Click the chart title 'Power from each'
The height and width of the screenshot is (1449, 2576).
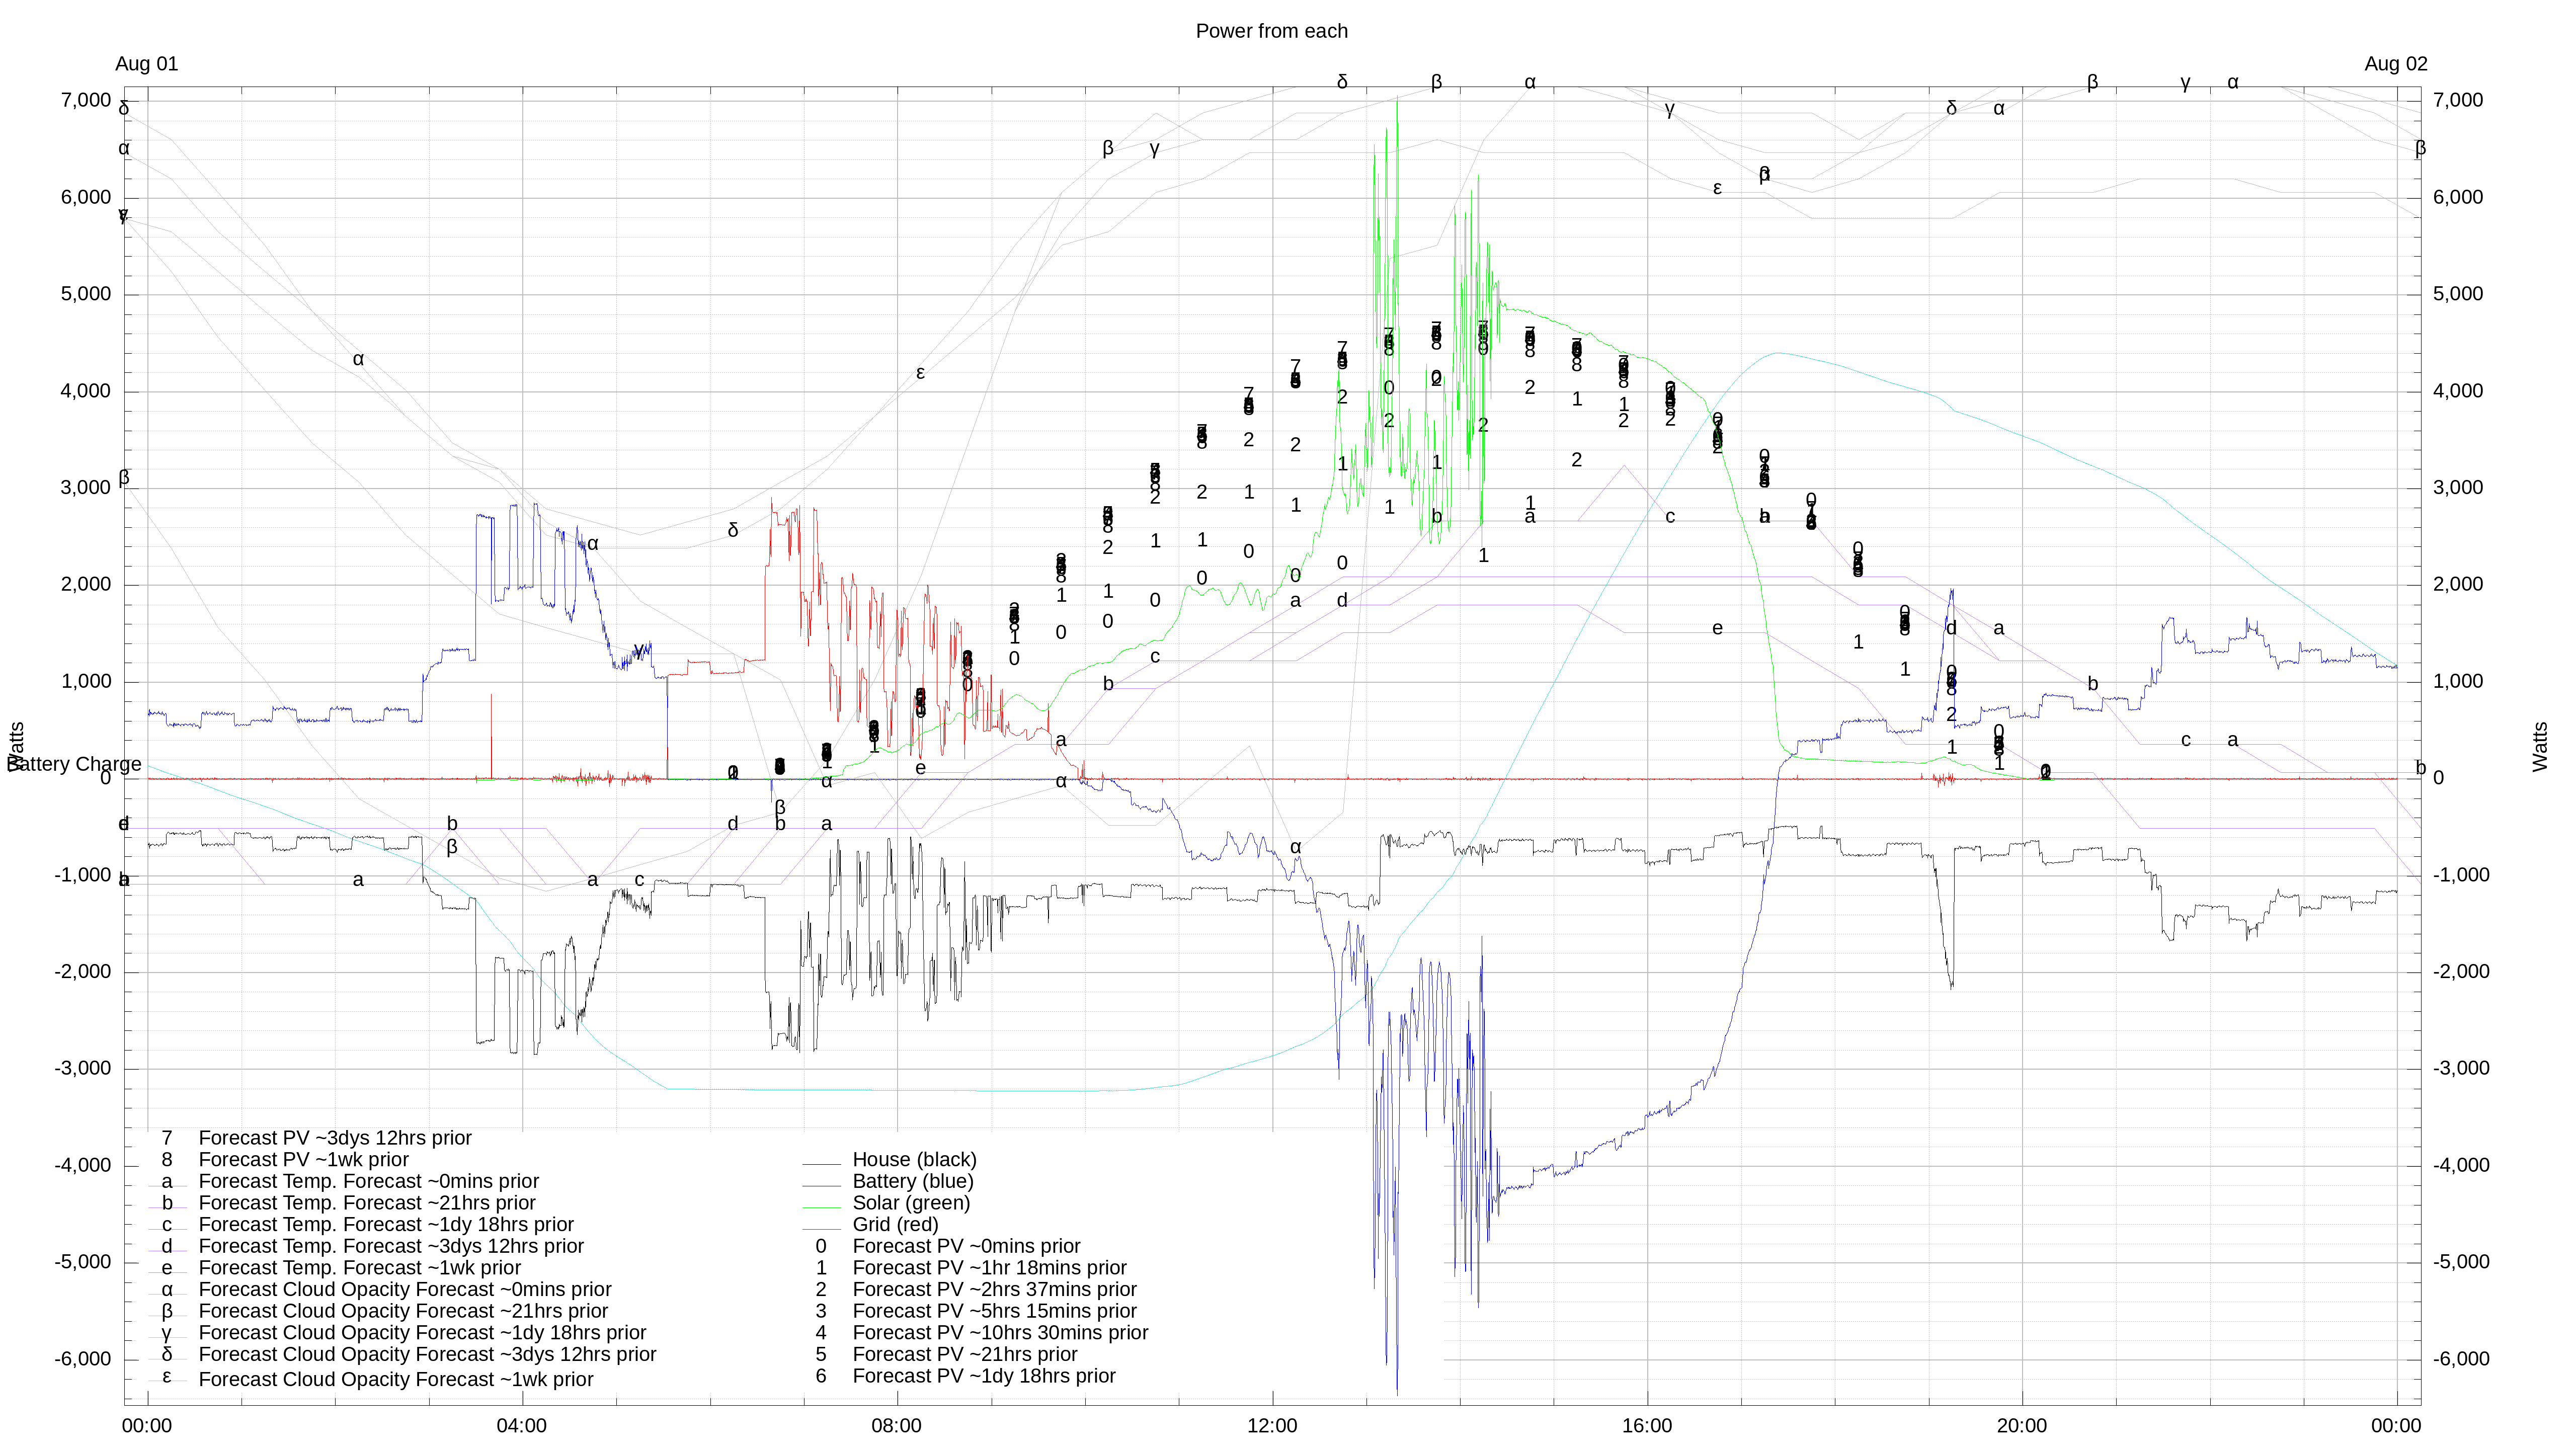pos(1271,31)
